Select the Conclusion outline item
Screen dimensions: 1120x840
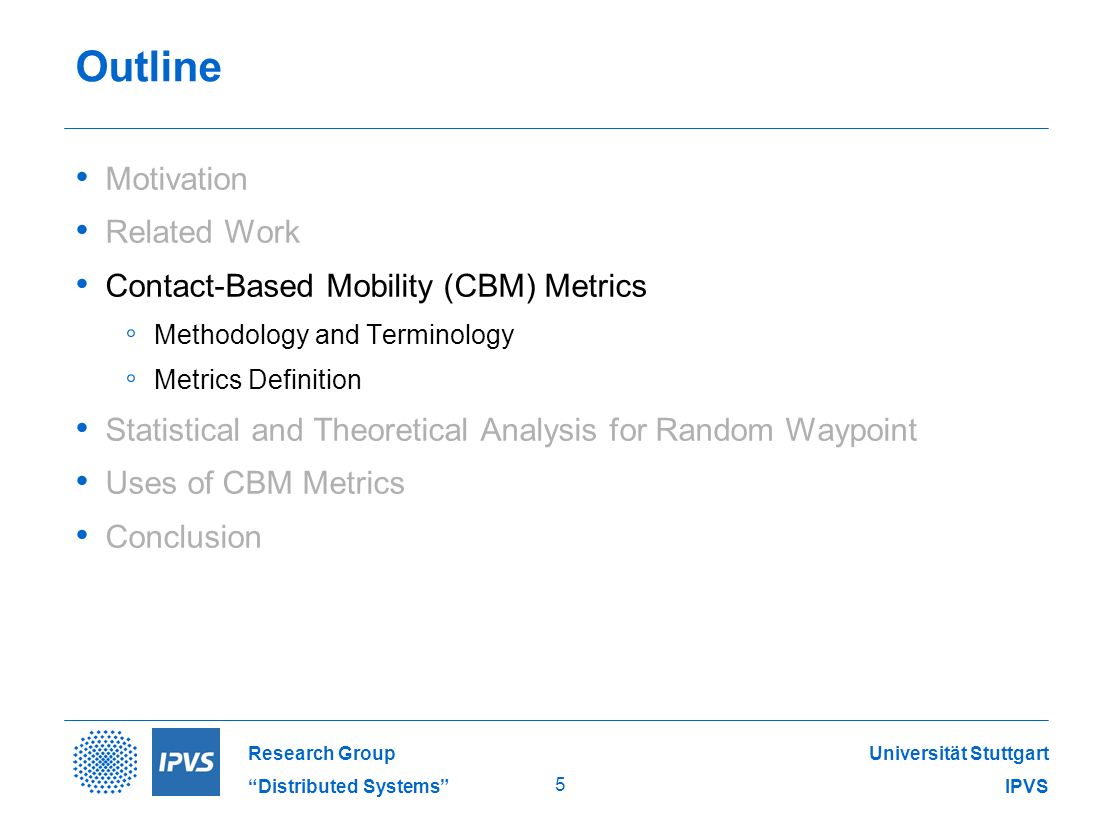pos(184,537)
